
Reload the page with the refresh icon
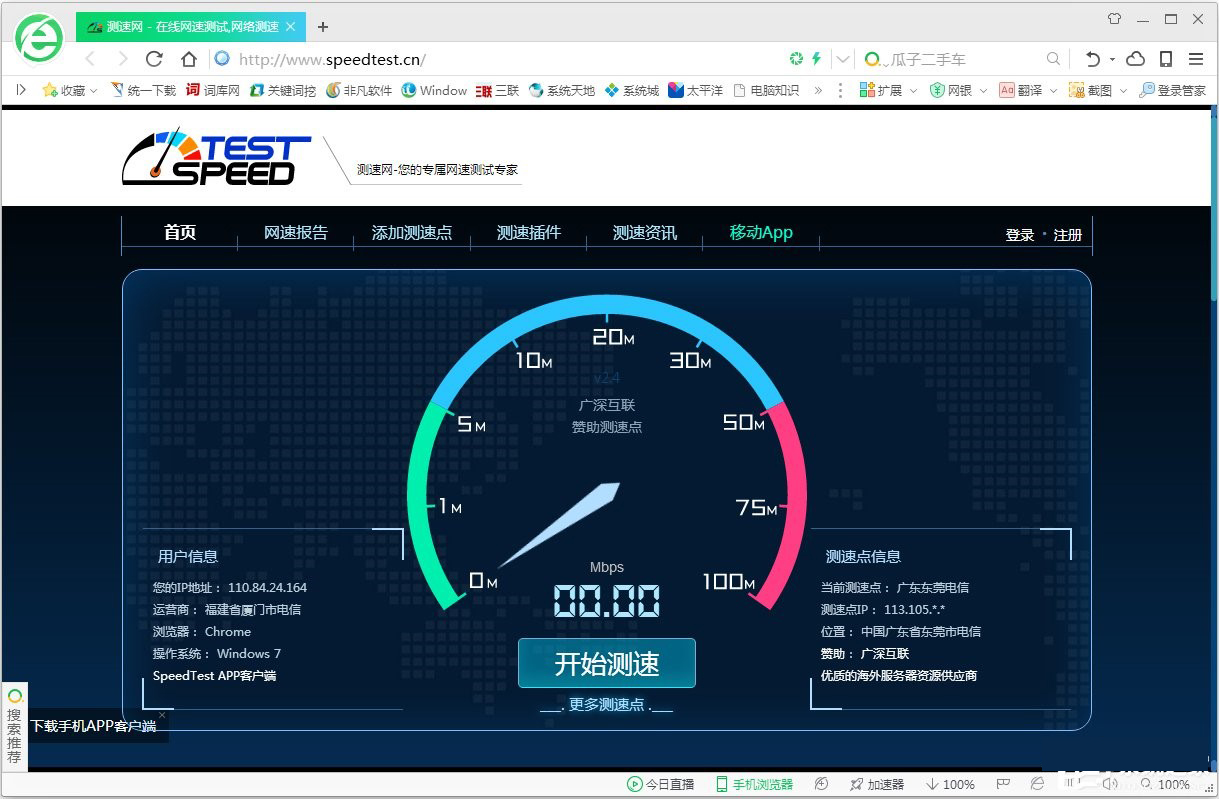(154, 59)
